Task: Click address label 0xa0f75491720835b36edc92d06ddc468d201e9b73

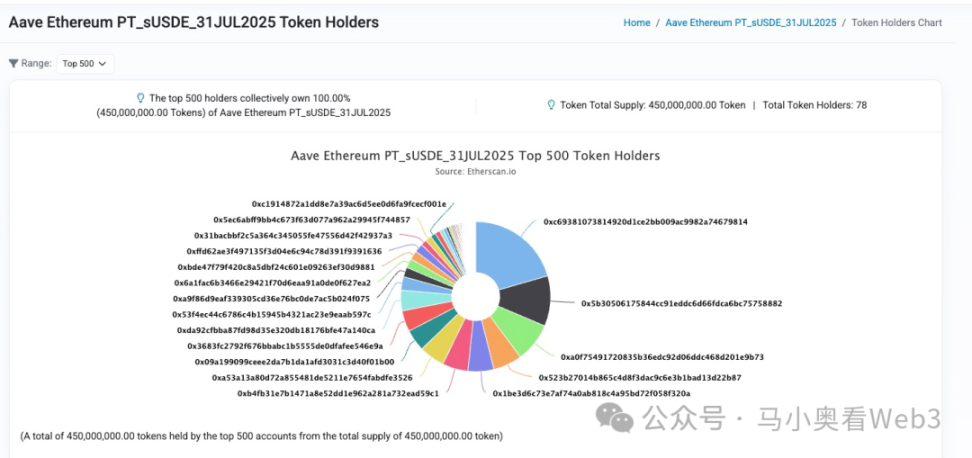Action: coord(662,357)
